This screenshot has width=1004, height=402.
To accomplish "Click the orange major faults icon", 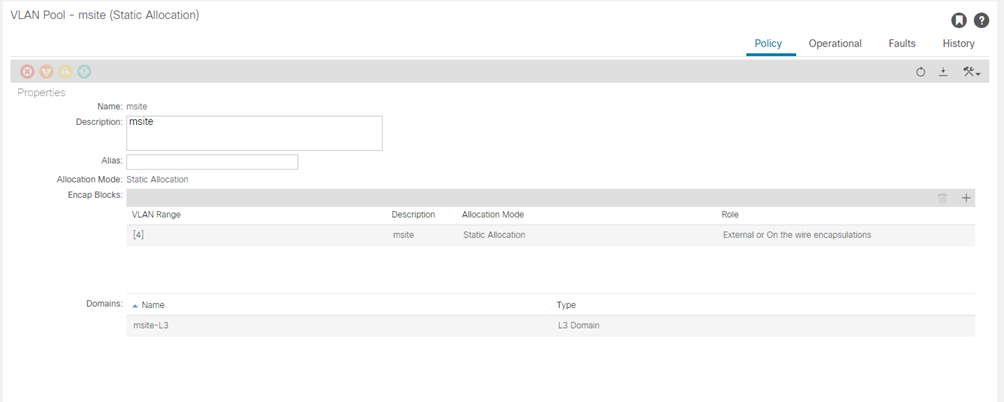I will pyautogui.click(x=46, y=71).
